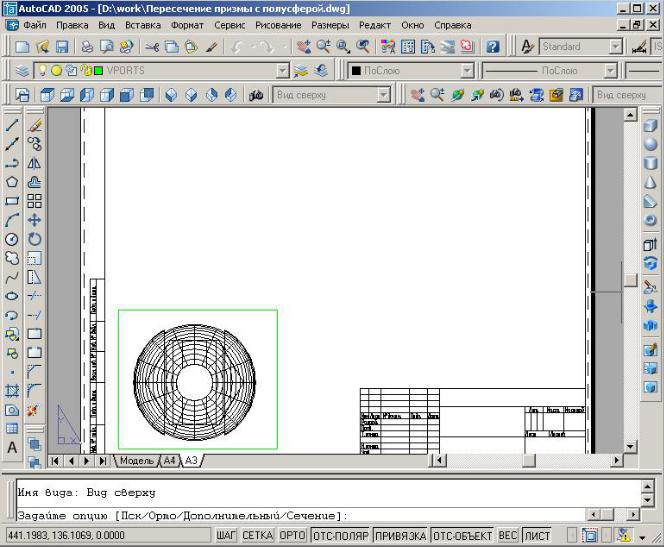
Task: Select the Arc drawing tool
Action: (x=12, y=220)
